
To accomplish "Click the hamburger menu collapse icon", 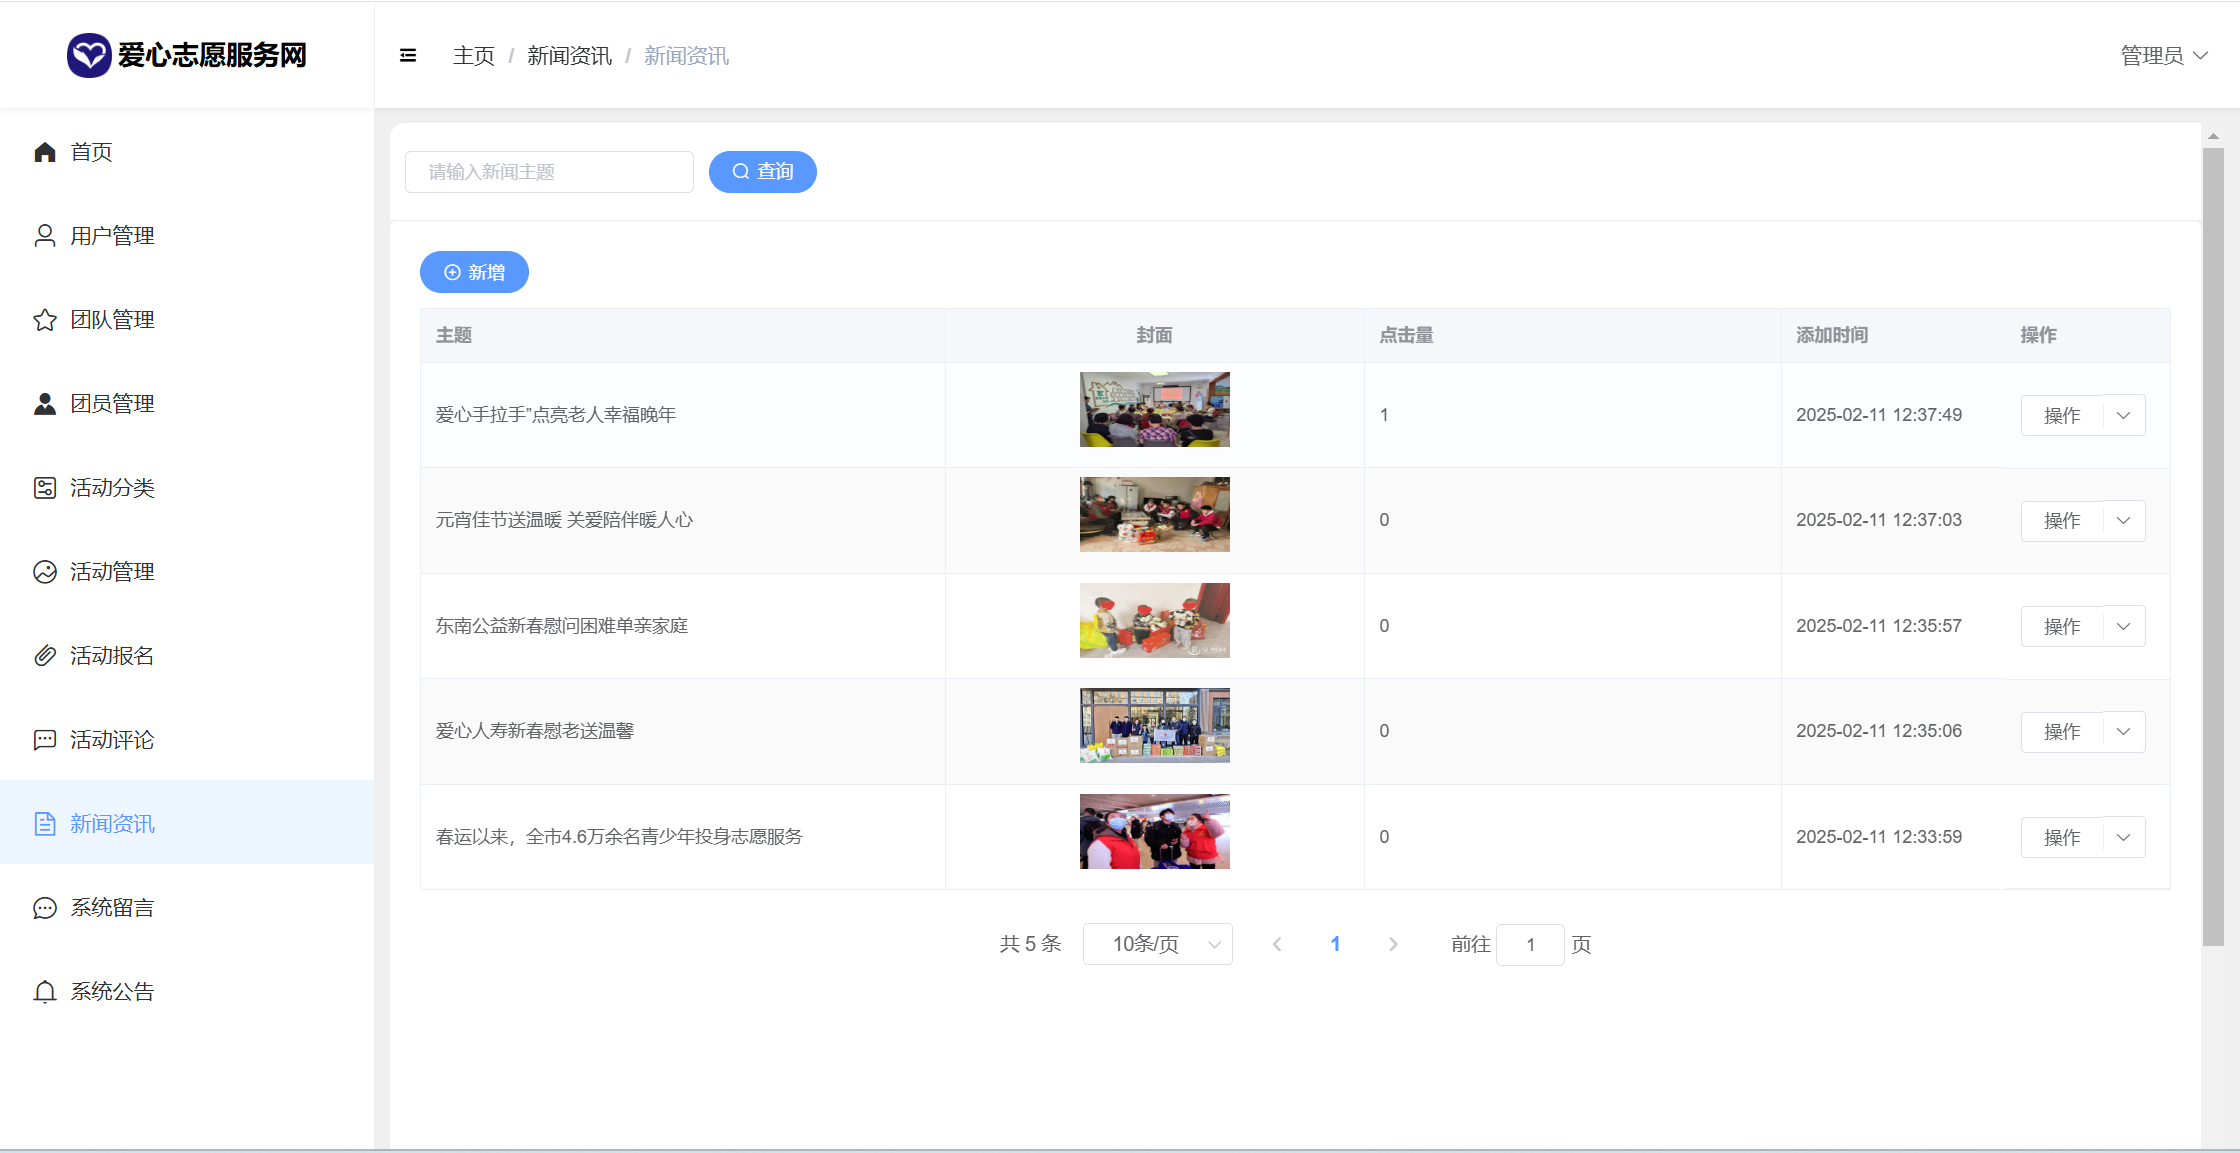I will [x=407, y=56].
